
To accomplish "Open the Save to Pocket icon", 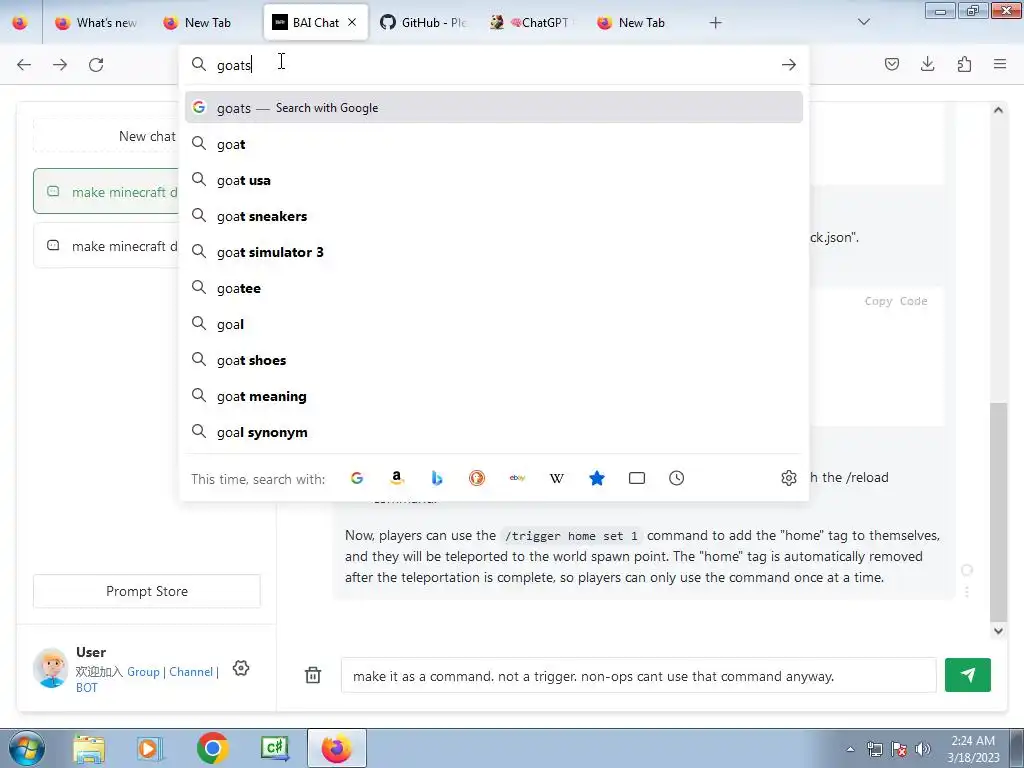I will (x=891, y=64).
